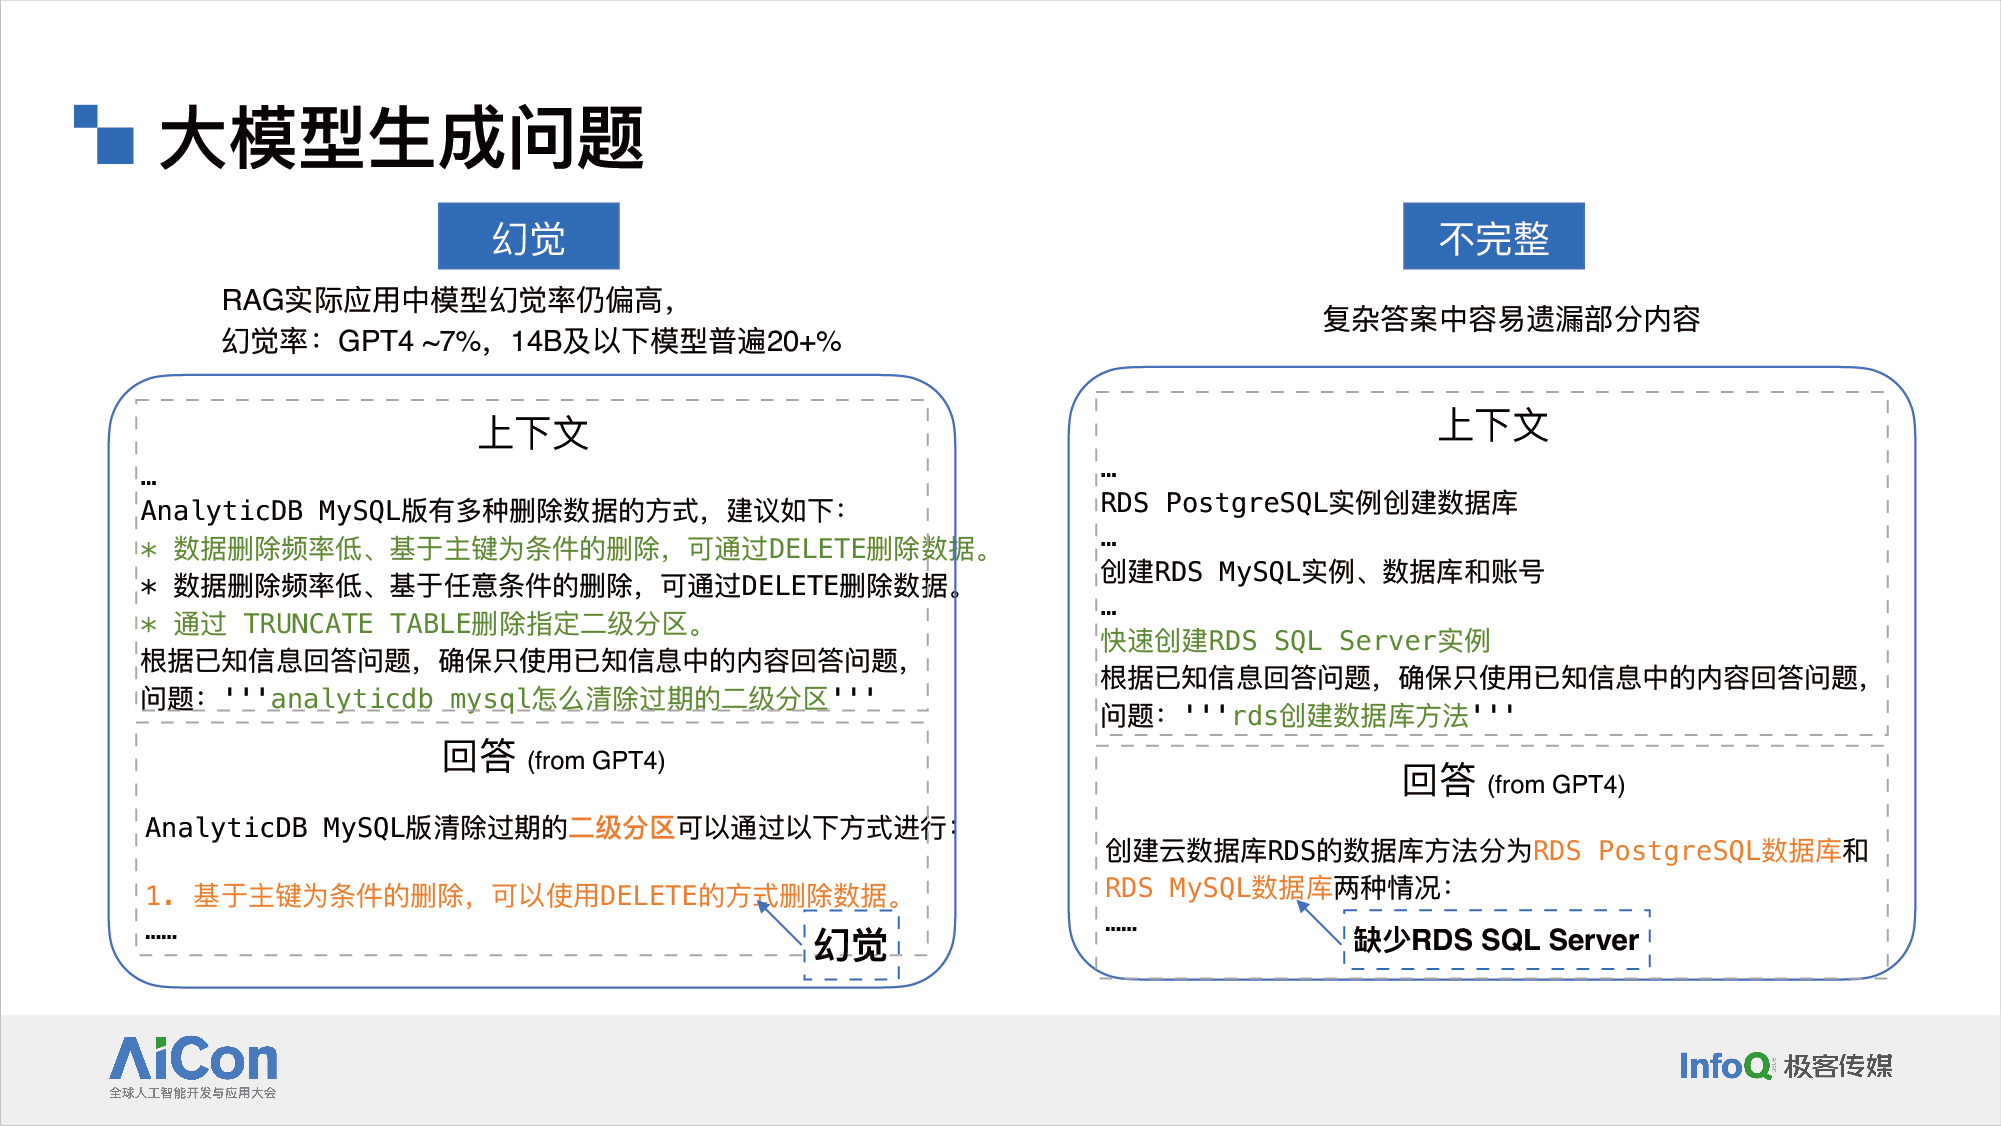The width and height of the screenshot is (2001, 1126).
Task: Click the blue squares icon beside the title
Action: pos(104,134)
